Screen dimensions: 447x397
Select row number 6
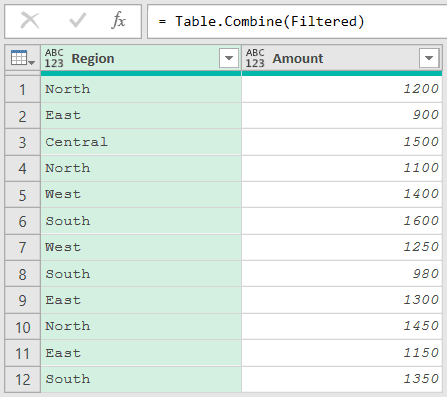22,221
